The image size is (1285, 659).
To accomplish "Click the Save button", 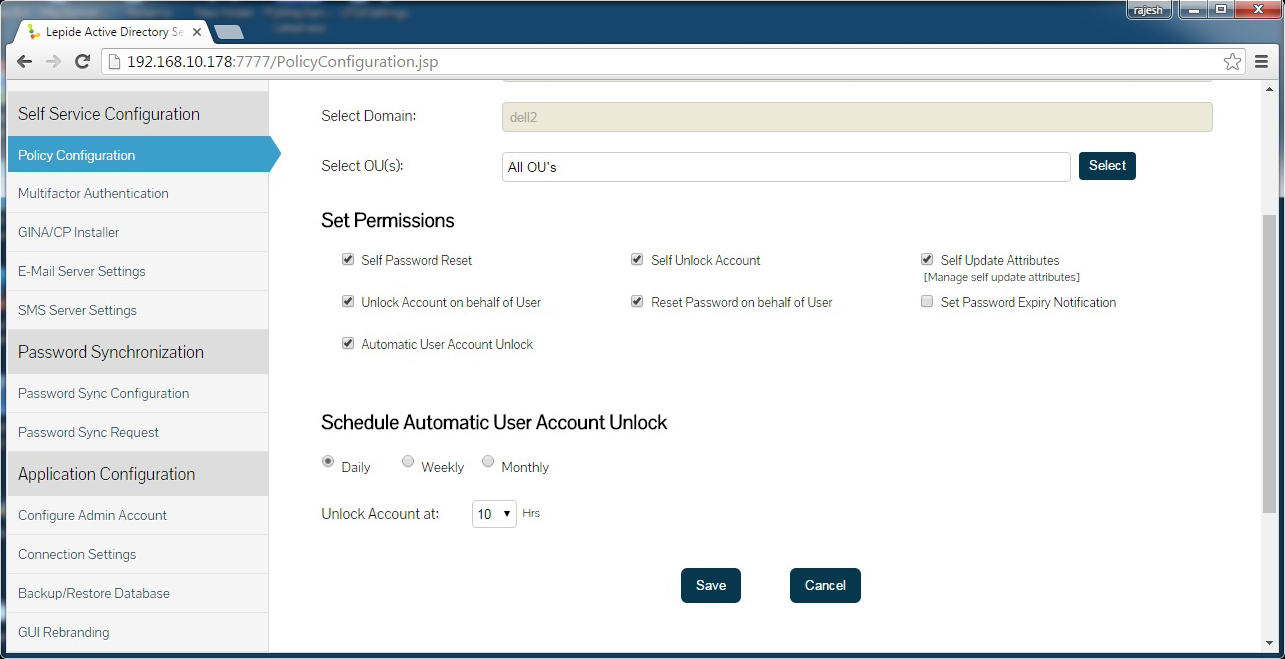I will [x=710, y=585].
